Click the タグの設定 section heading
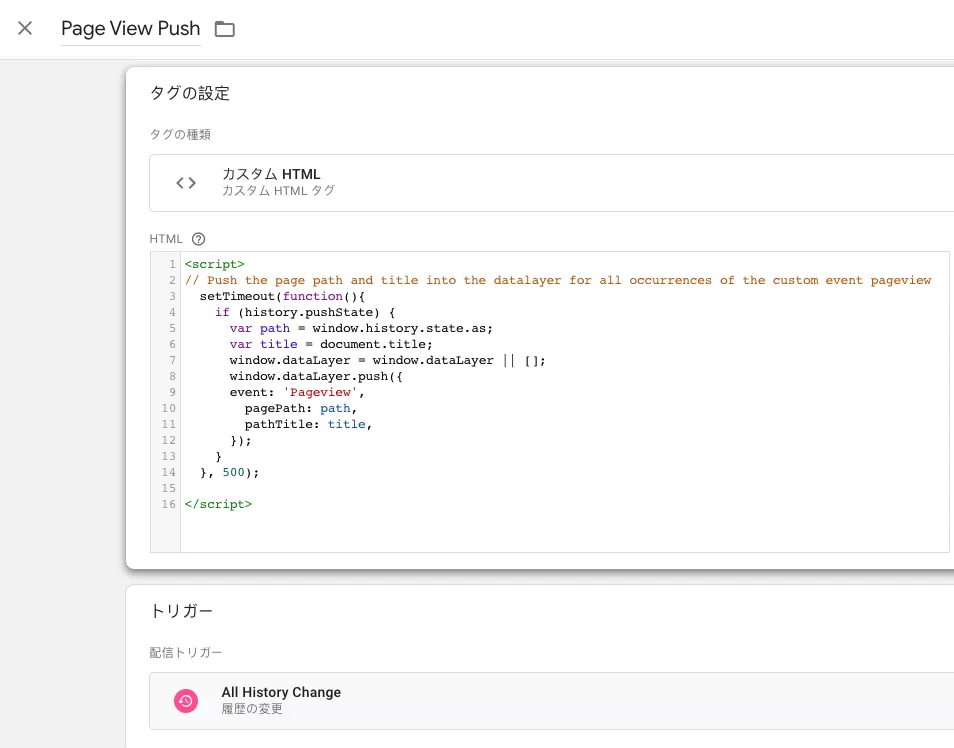The height and width of the screenshot is (748, 954). pyautogui.click(x=190, y=93)
